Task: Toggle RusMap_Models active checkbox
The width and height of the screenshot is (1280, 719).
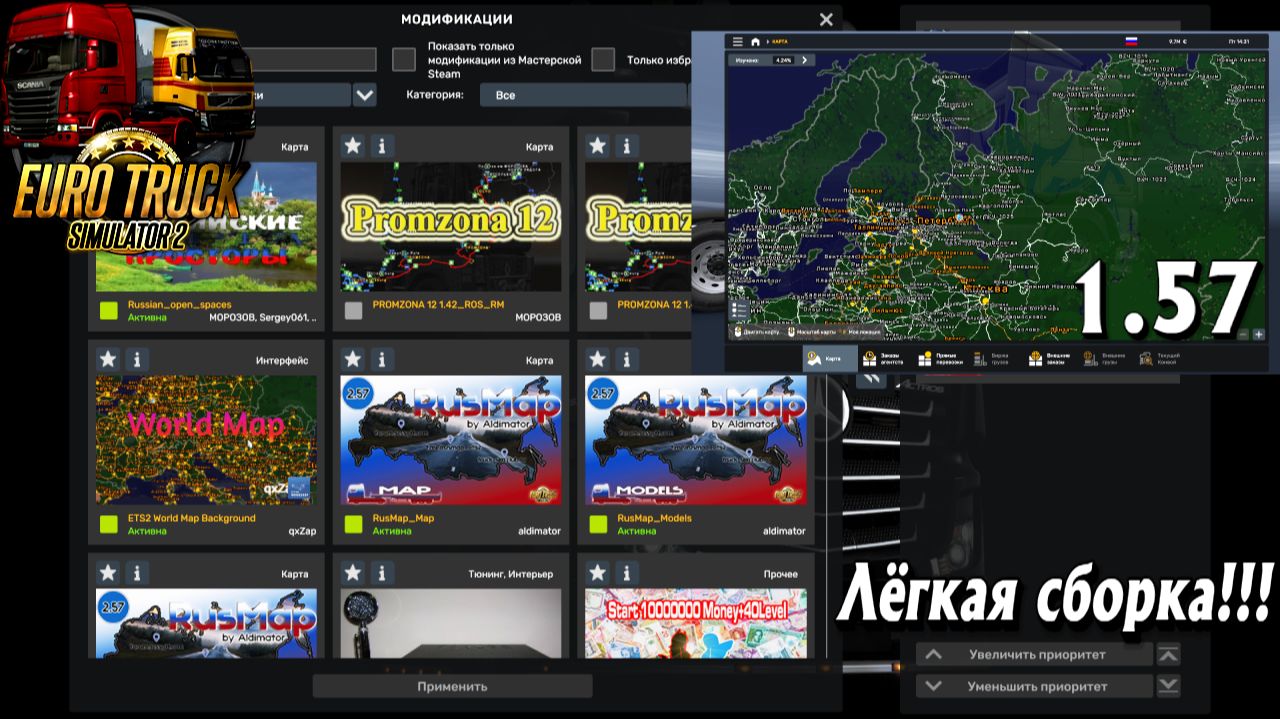Action: [598, 525]
